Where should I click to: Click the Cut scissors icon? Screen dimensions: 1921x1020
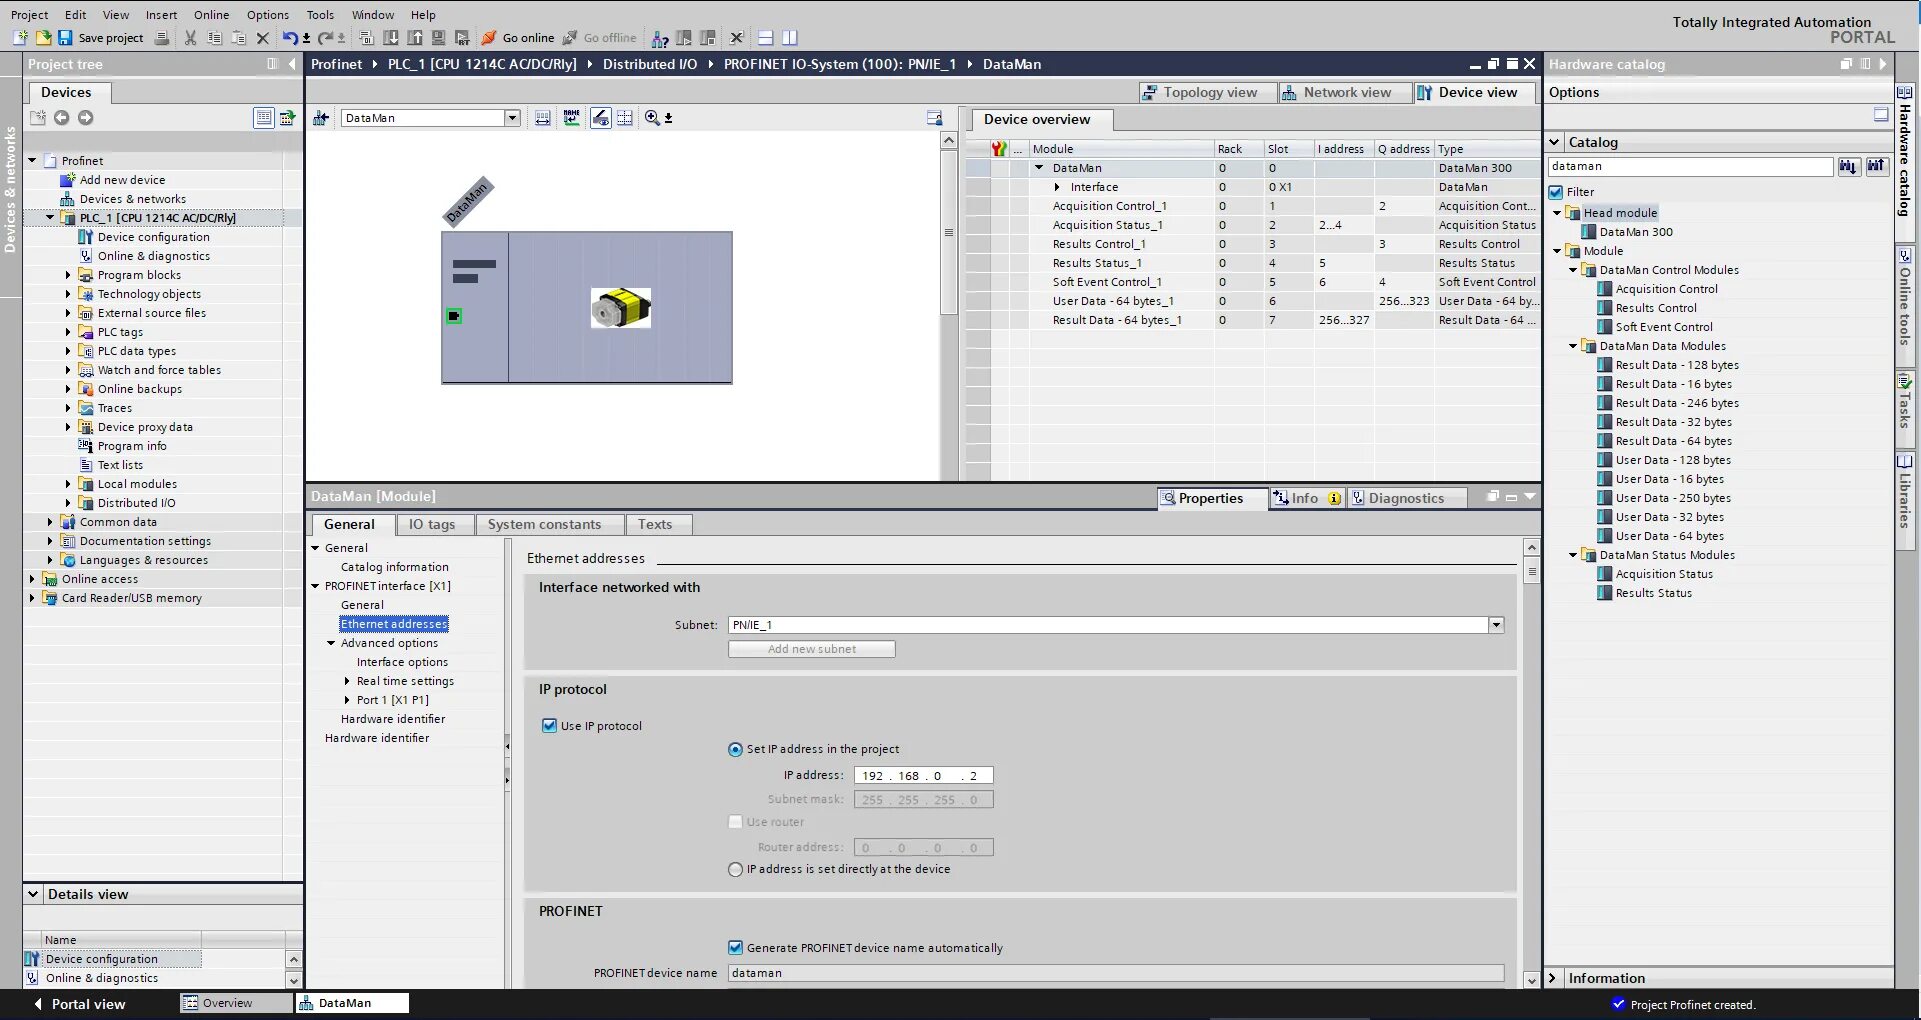(190, 38)
